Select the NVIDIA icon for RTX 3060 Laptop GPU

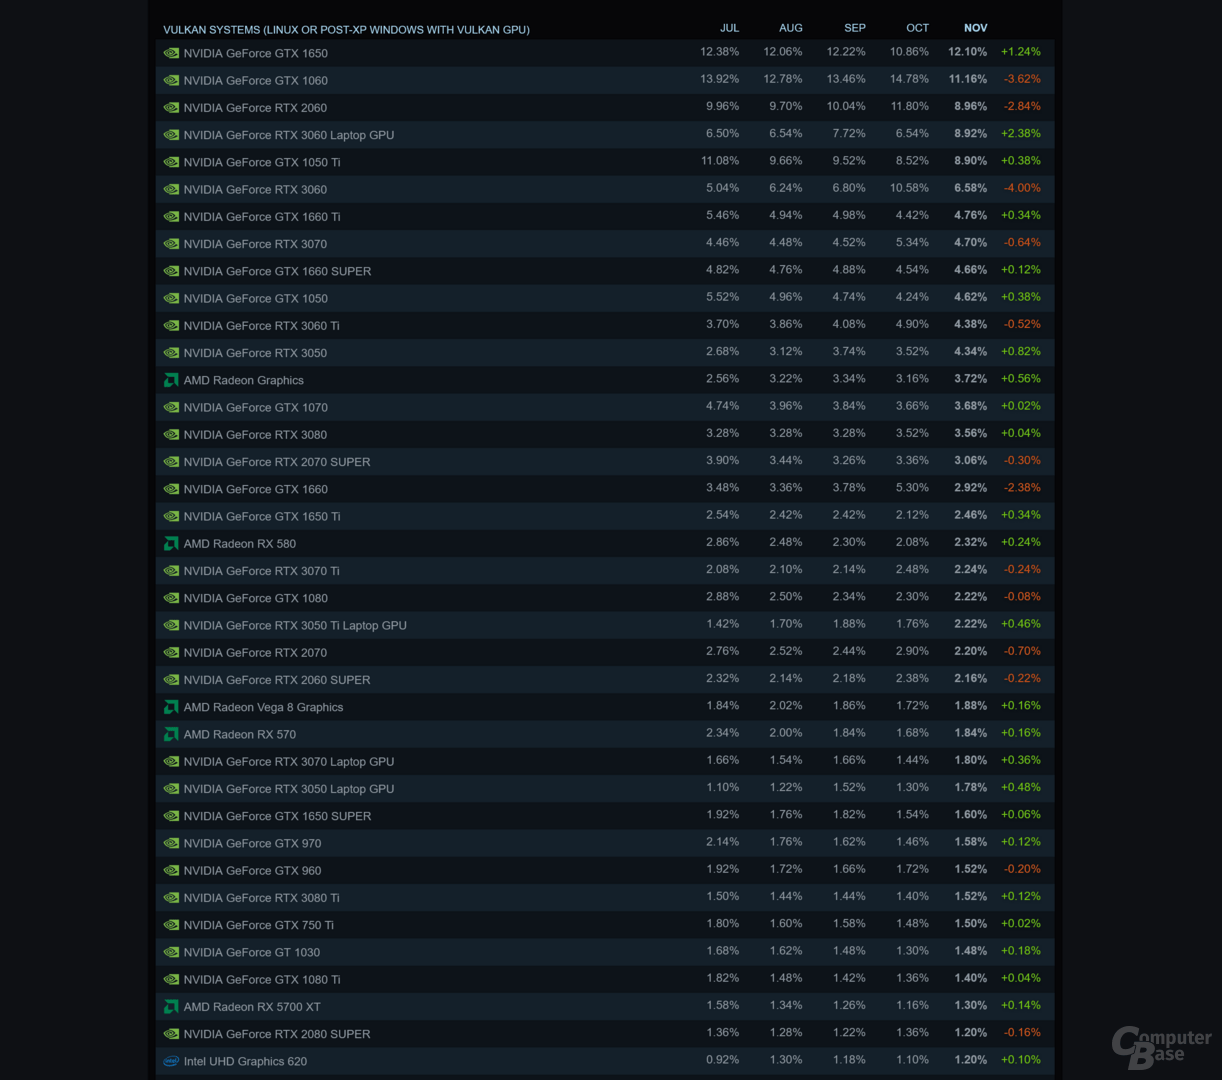pyautogui.click(x=171, y=135)
